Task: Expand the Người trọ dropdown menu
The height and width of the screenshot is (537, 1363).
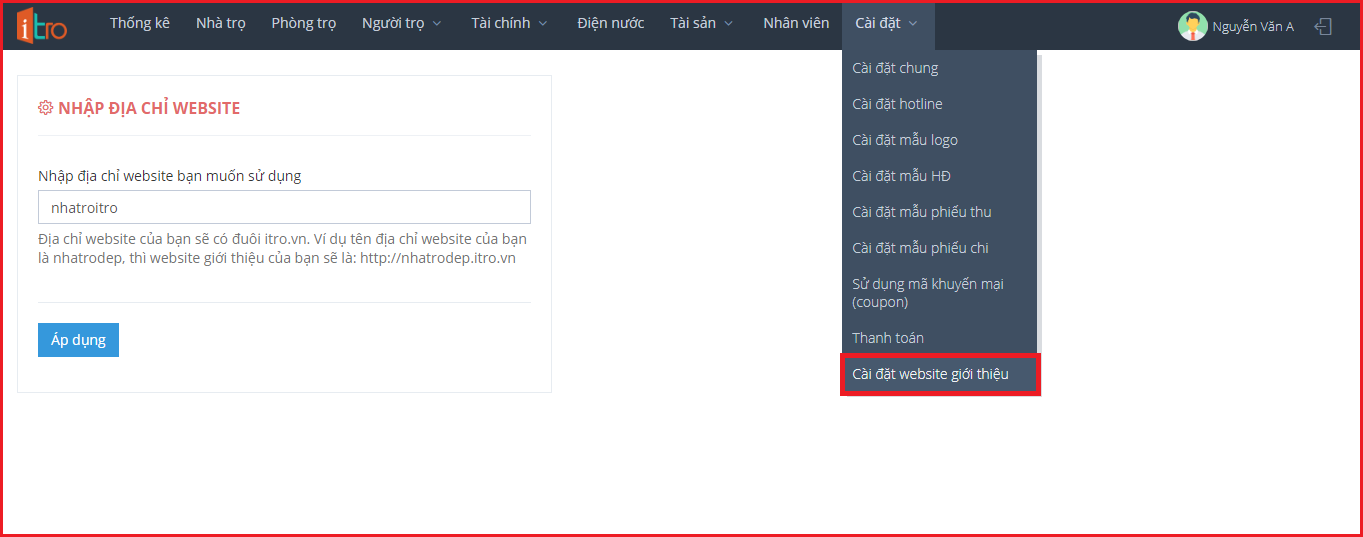Action: click(x=401, y=24)
